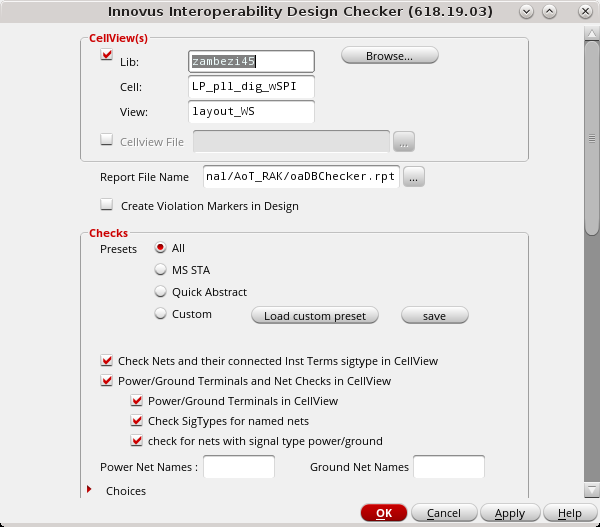
Task: Open the library Browse... dialog
Action: [390, 55]
